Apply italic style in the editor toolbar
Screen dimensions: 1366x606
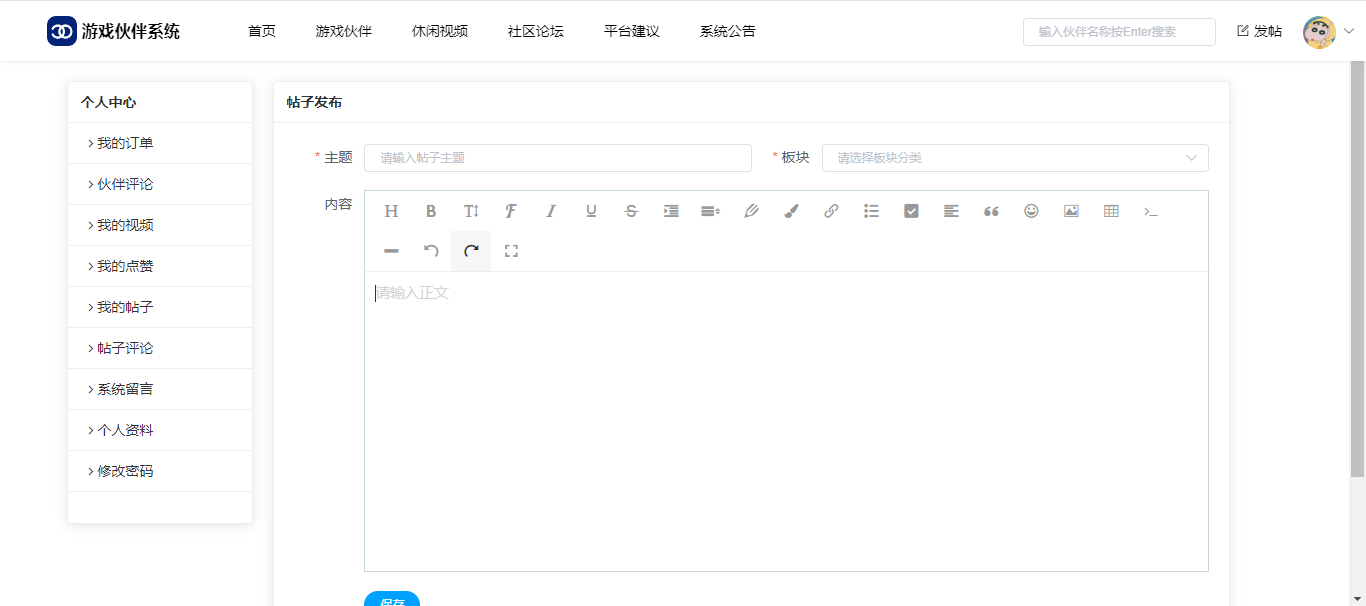(x=551, y=211)
